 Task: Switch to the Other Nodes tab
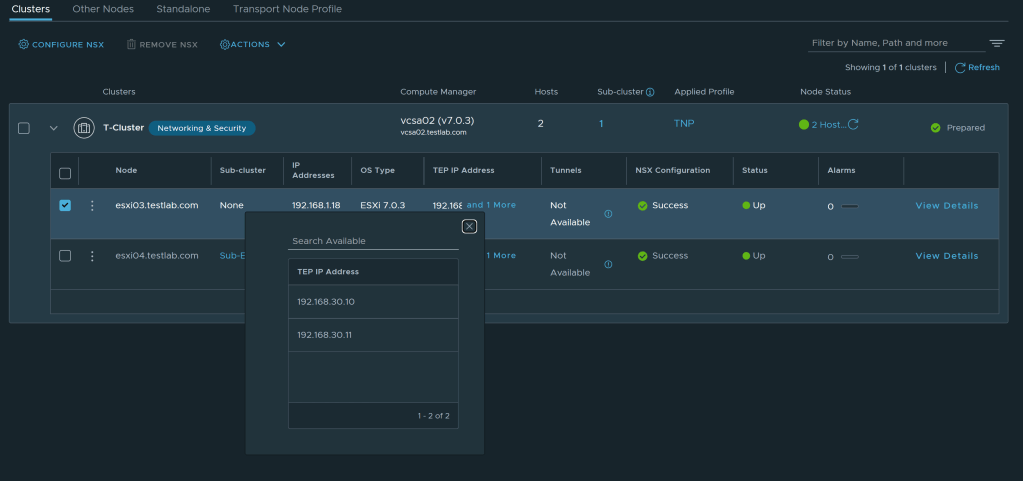103,9
